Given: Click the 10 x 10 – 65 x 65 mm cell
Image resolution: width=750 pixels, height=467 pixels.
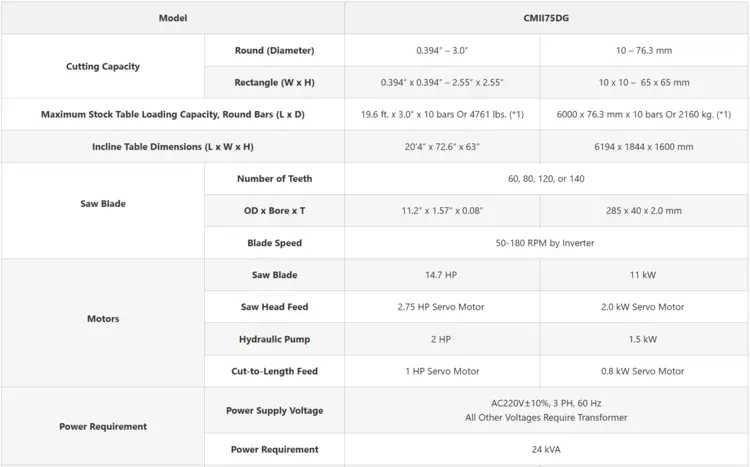Looking at the screenshot, I should (x=643, y=82).
